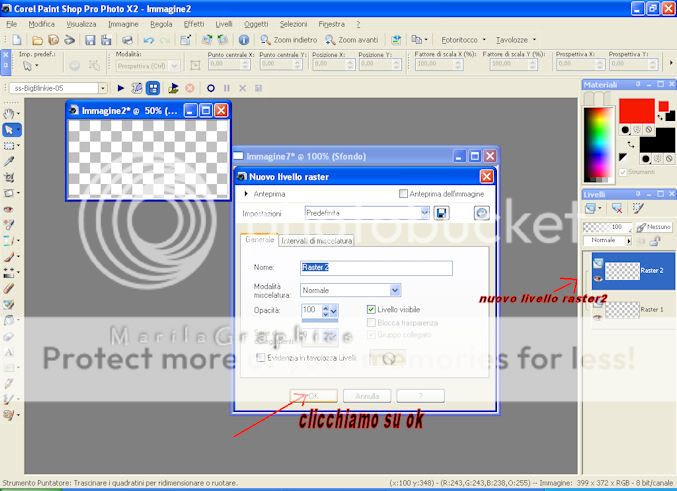Screen dimensions: 677x491
Task: Click the new layer icon in Livelli panel
Action: (x=590, y=209)
